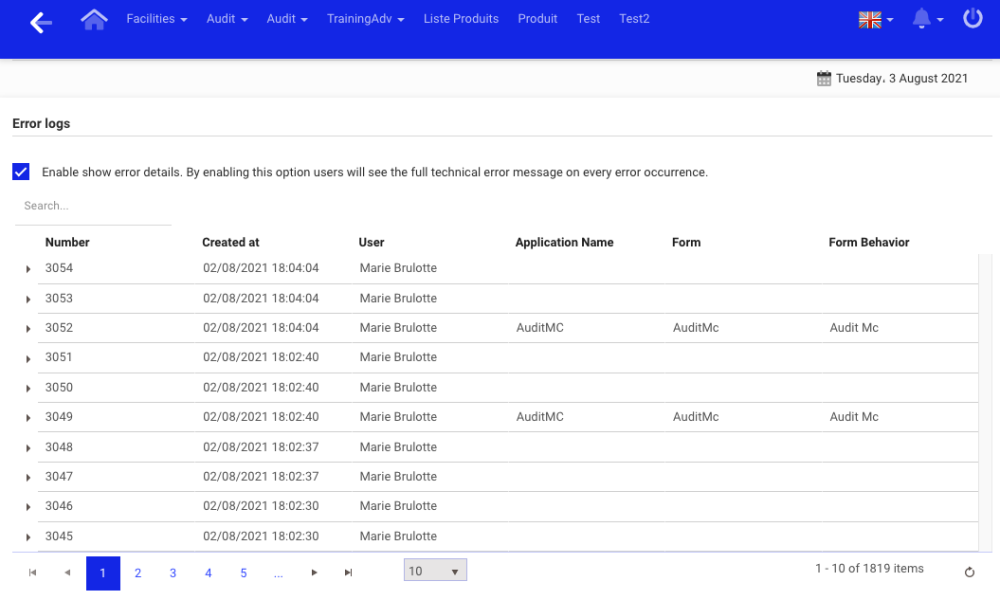Viewport: 1000px width, 600px height.
Task: Open the Home page icon
Action: (94, 19)
